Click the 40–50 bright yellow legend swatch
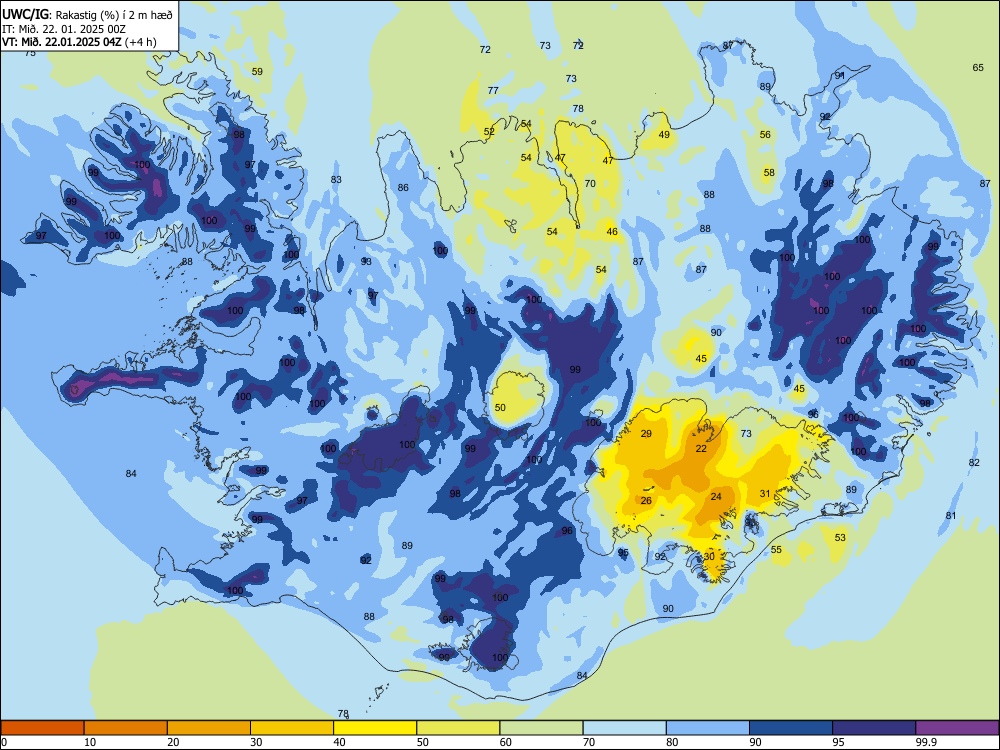The image size is (1000, 750). point(375,728)
